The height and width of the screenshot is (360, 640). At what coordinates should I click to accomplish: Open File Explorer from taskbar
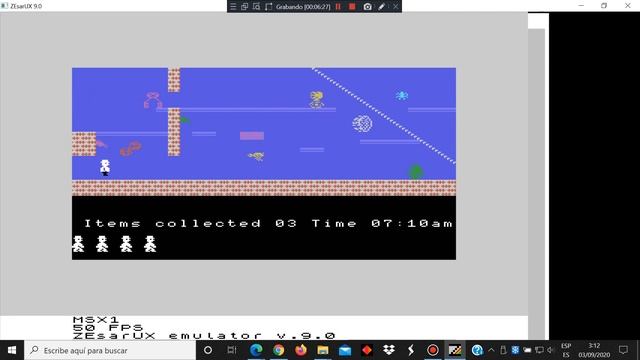(323, 350)
